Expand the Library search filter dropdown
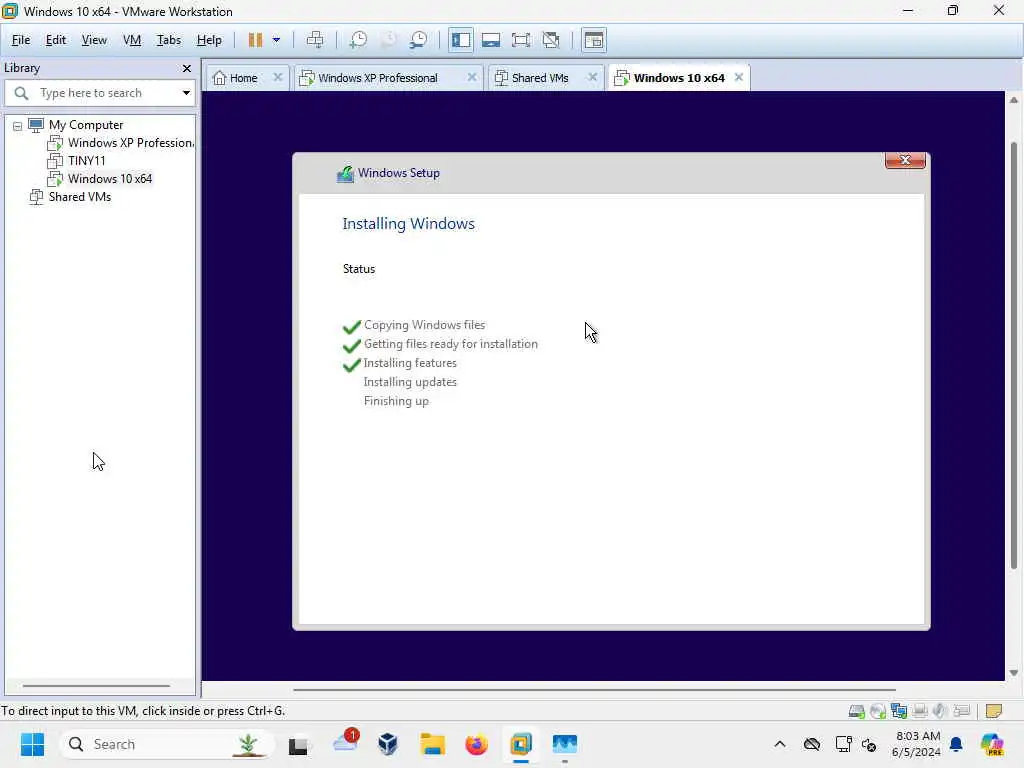 pos(187,93)
